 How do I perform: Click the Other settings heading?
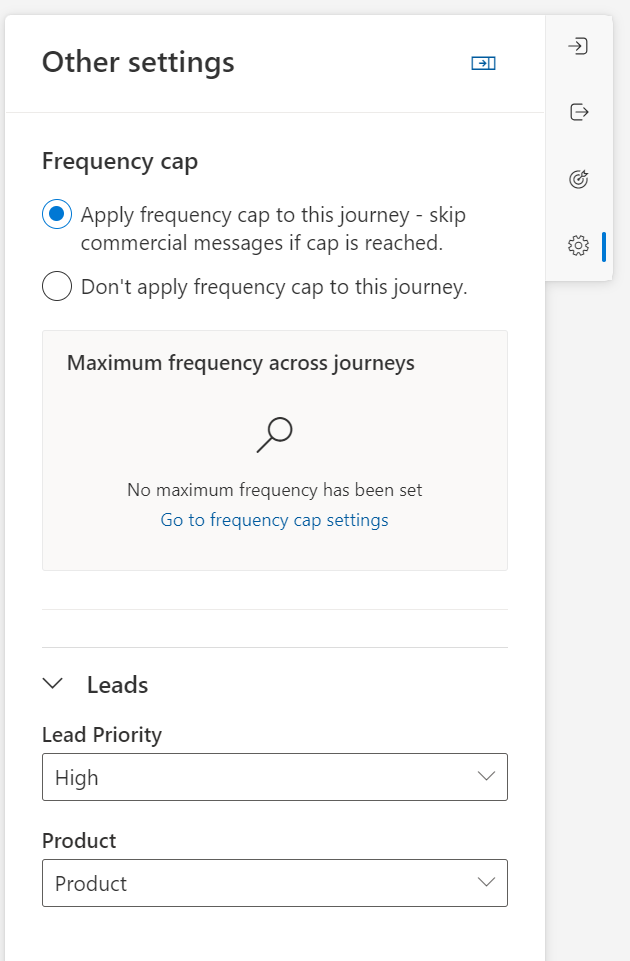137,62
